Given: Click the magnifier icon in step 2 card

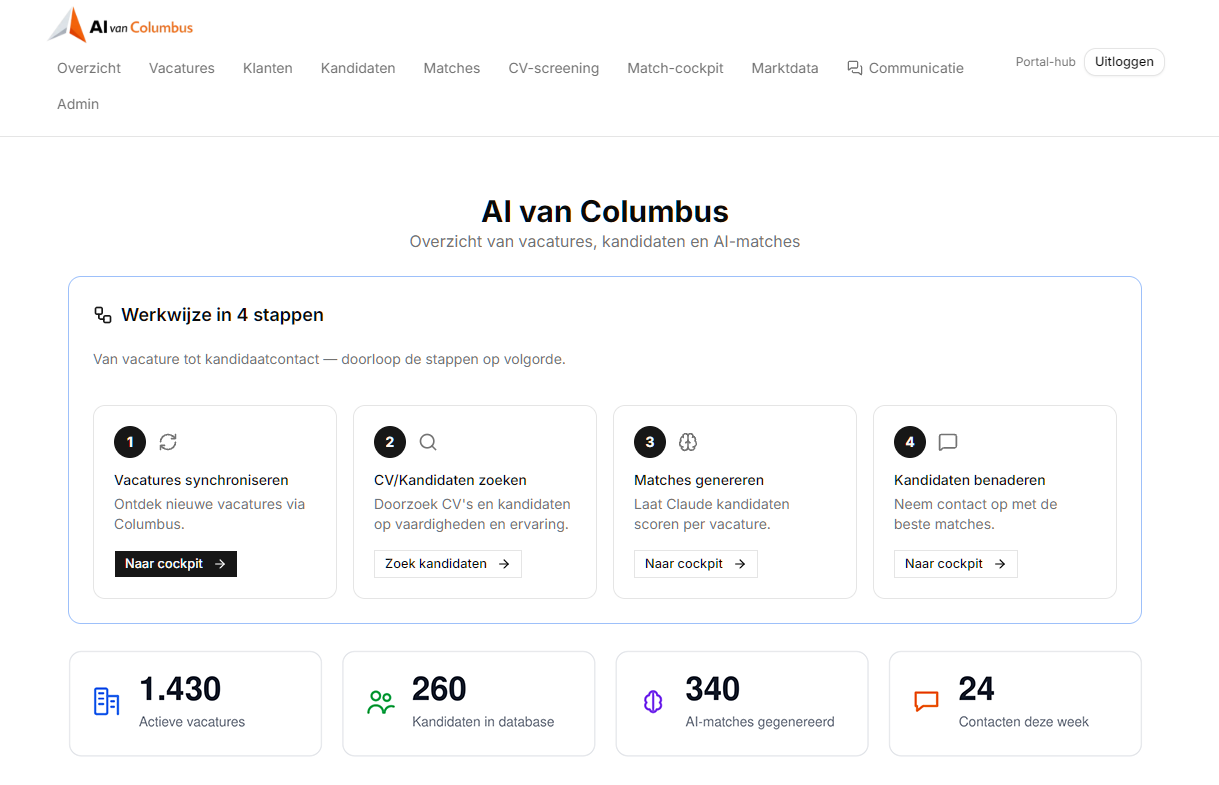Looking at the screenshot, I should 428,442.
